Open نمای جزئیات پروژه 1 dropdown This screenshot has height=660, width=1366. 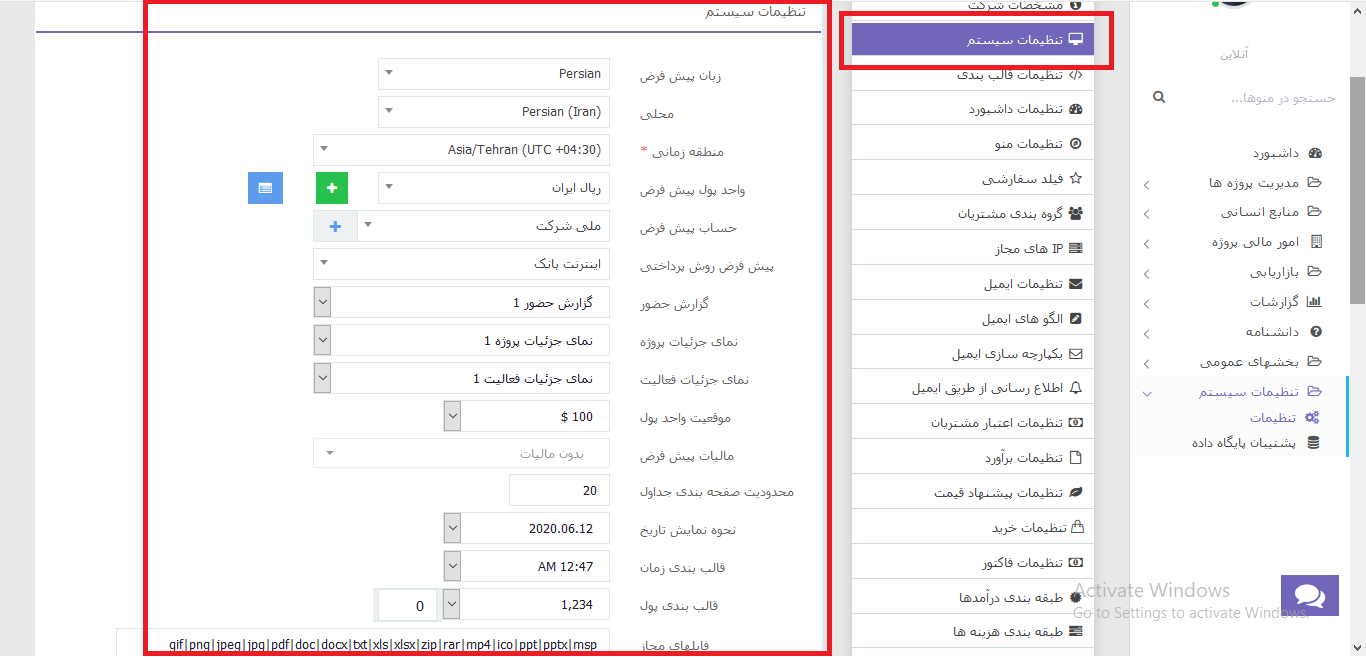click(x=461, y=340)
